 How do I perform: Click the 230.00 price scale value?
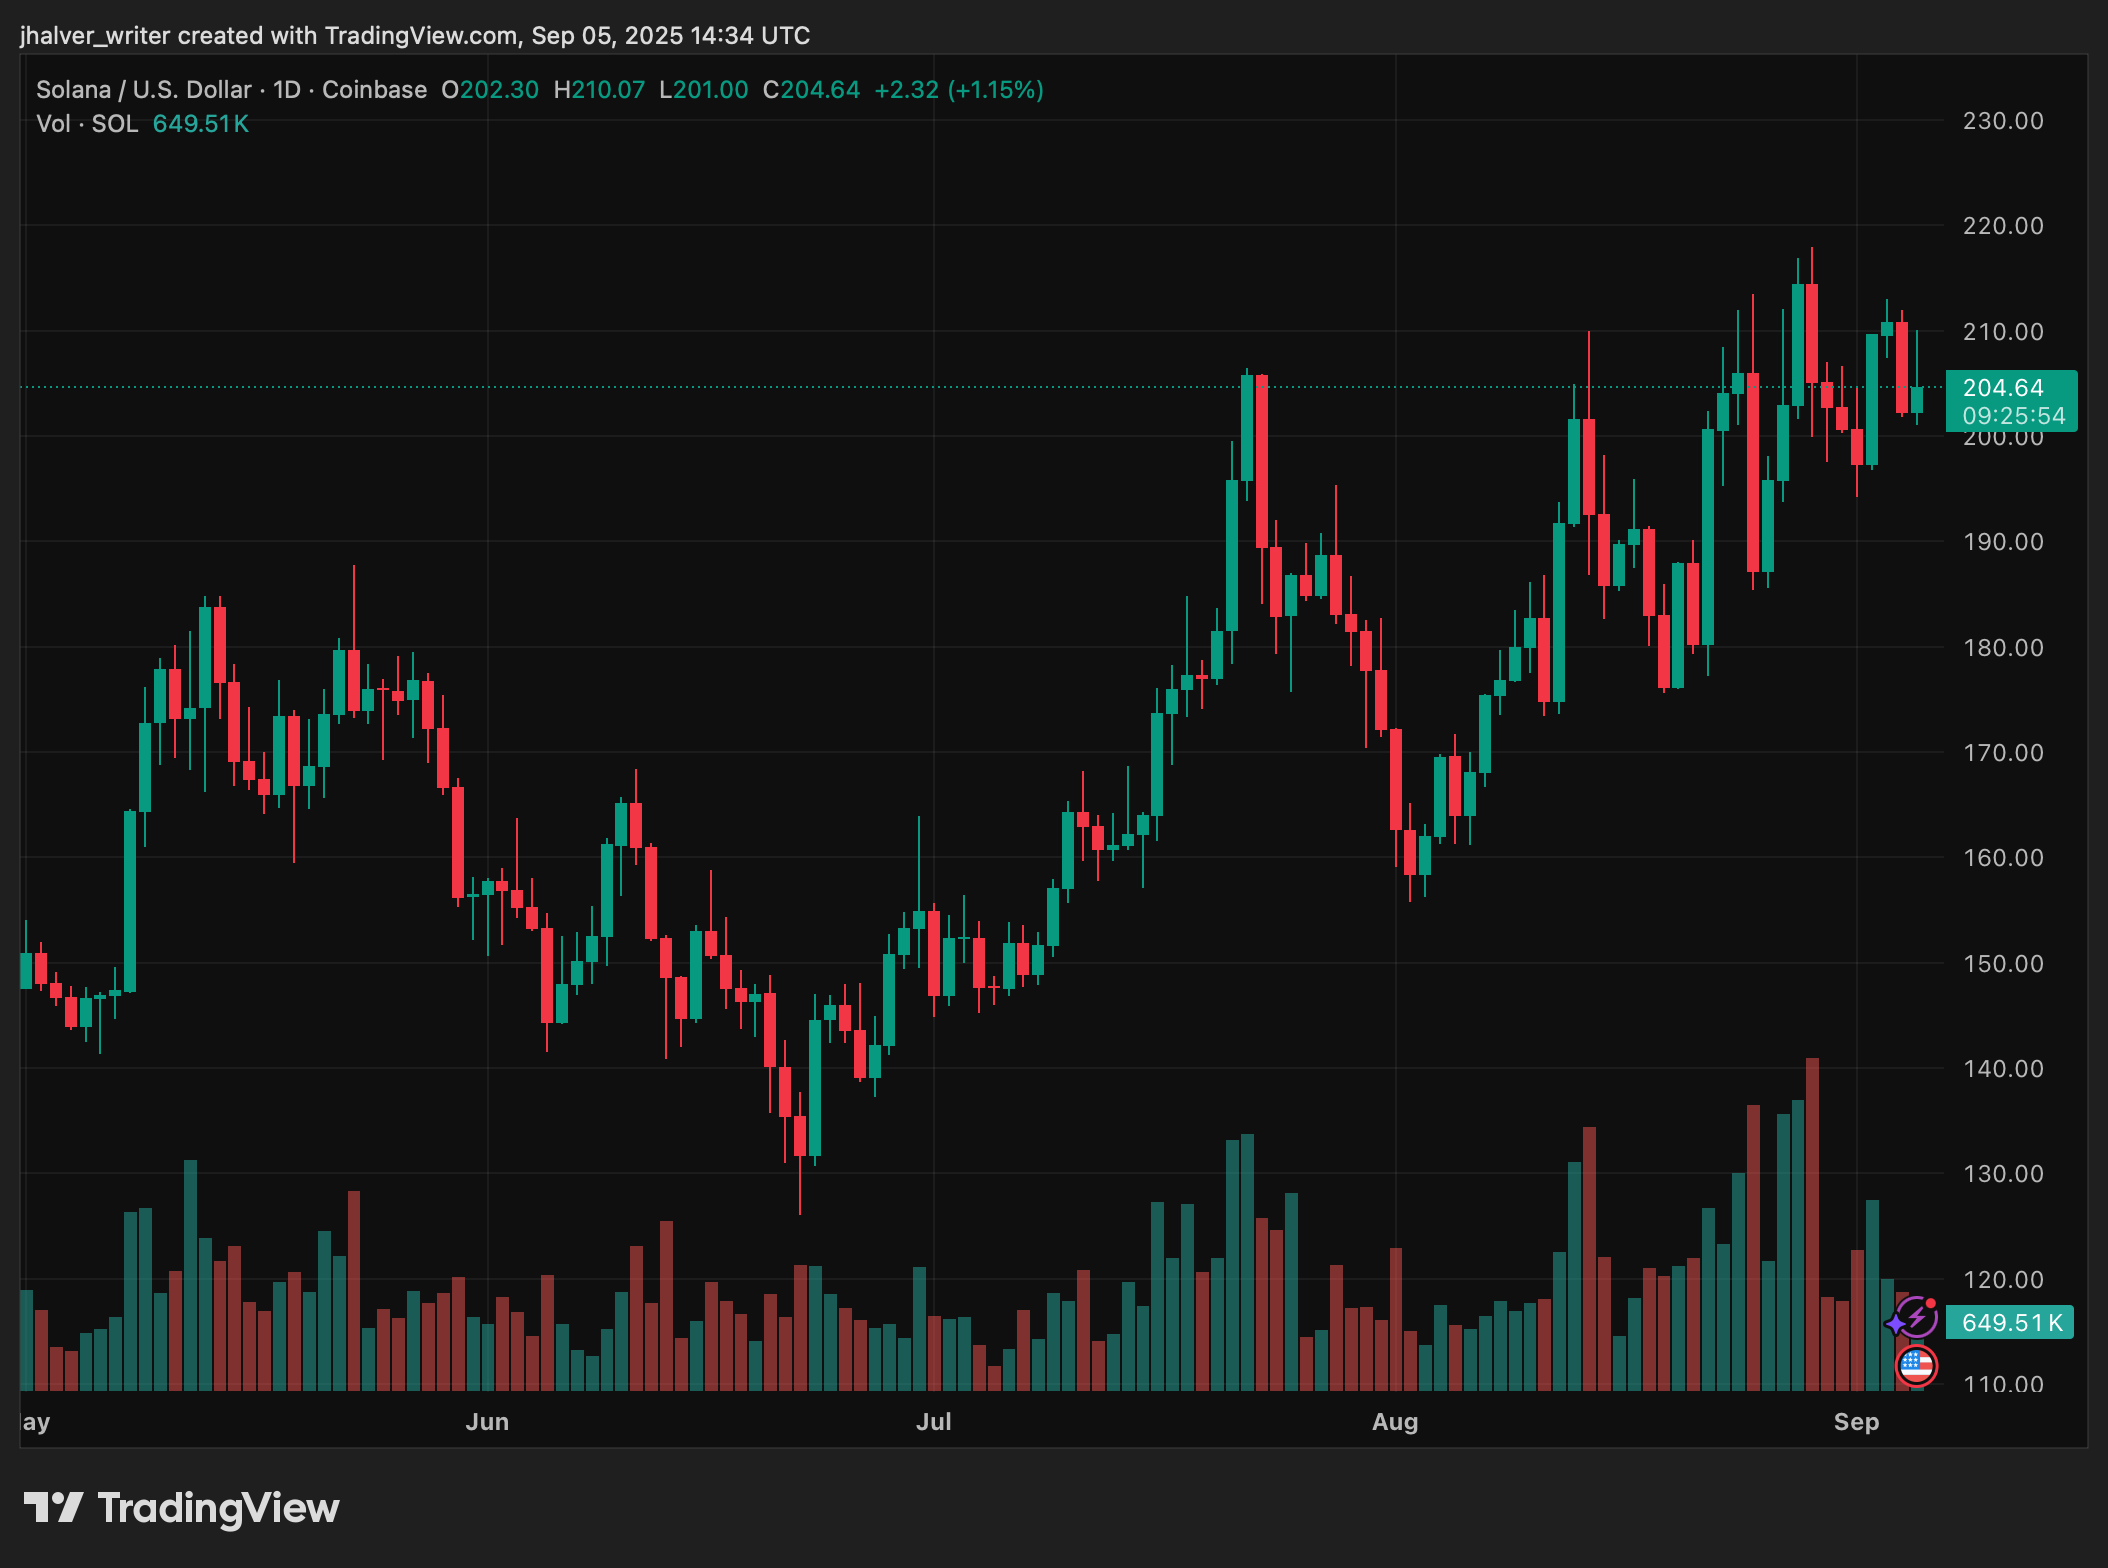tap(2002, 121)
